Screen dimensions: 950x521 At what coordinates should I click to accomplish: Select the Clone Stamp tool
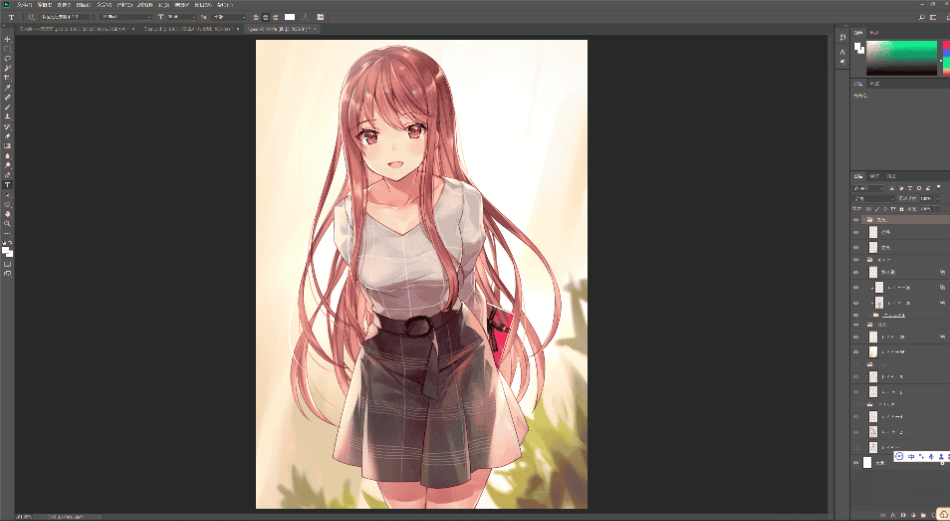pyautogui.click(x=7, y=116)
